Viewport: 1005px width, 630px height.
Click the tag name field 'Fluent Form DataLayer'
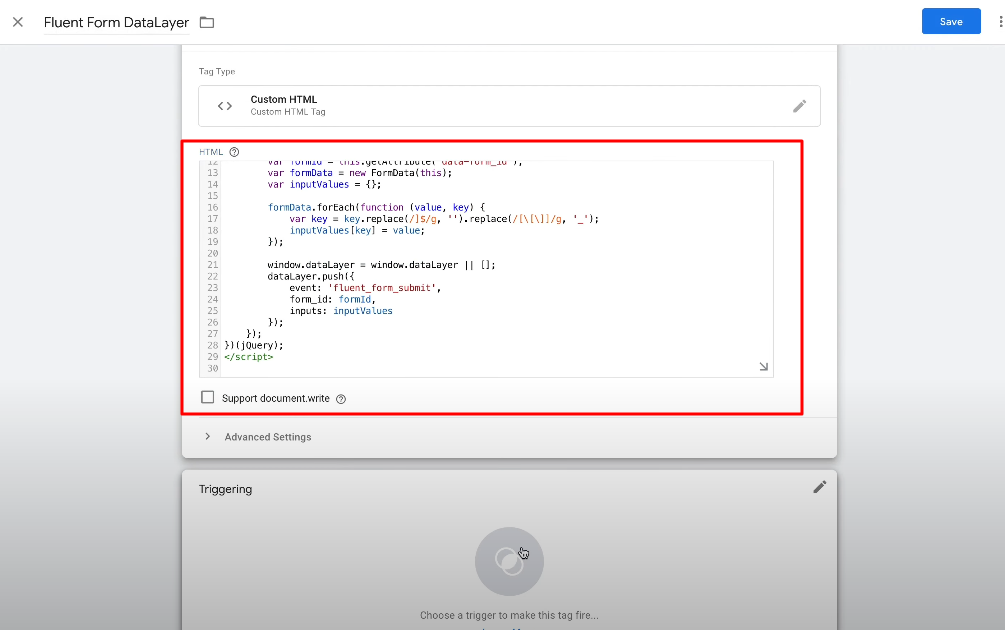click(x=116, y=22)
